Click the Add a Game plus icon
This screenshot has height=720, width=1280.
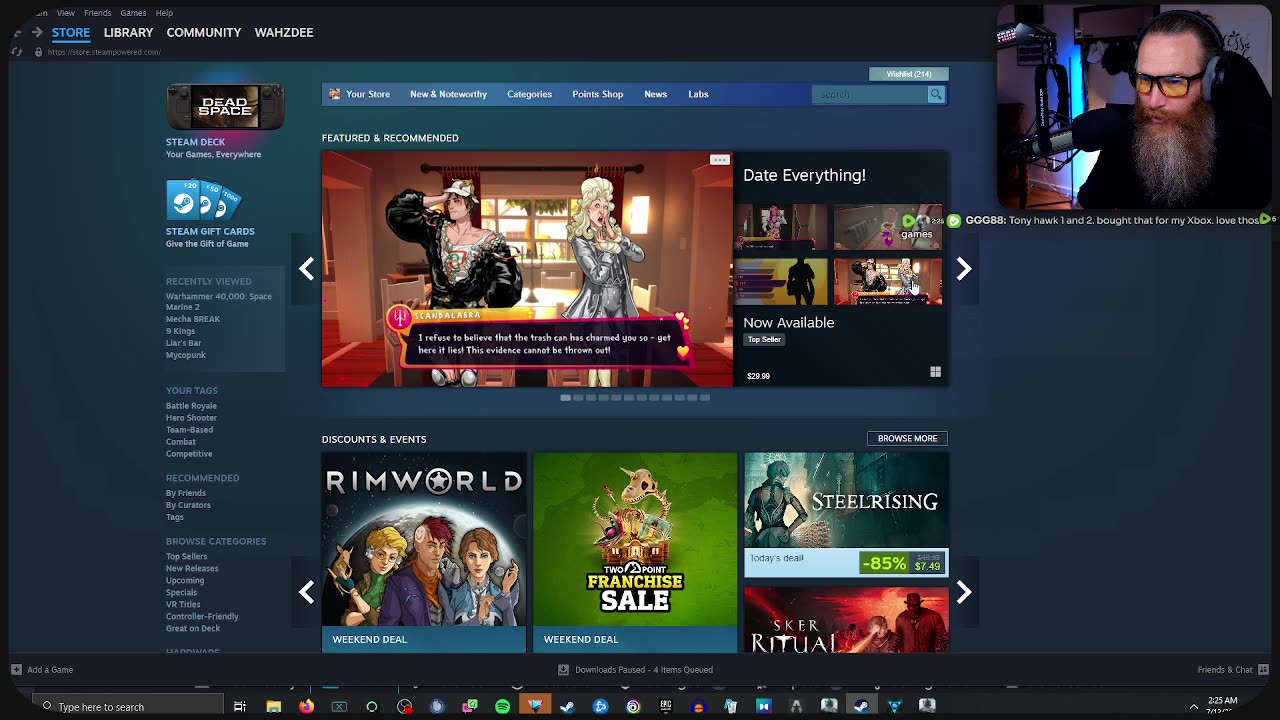16,669
